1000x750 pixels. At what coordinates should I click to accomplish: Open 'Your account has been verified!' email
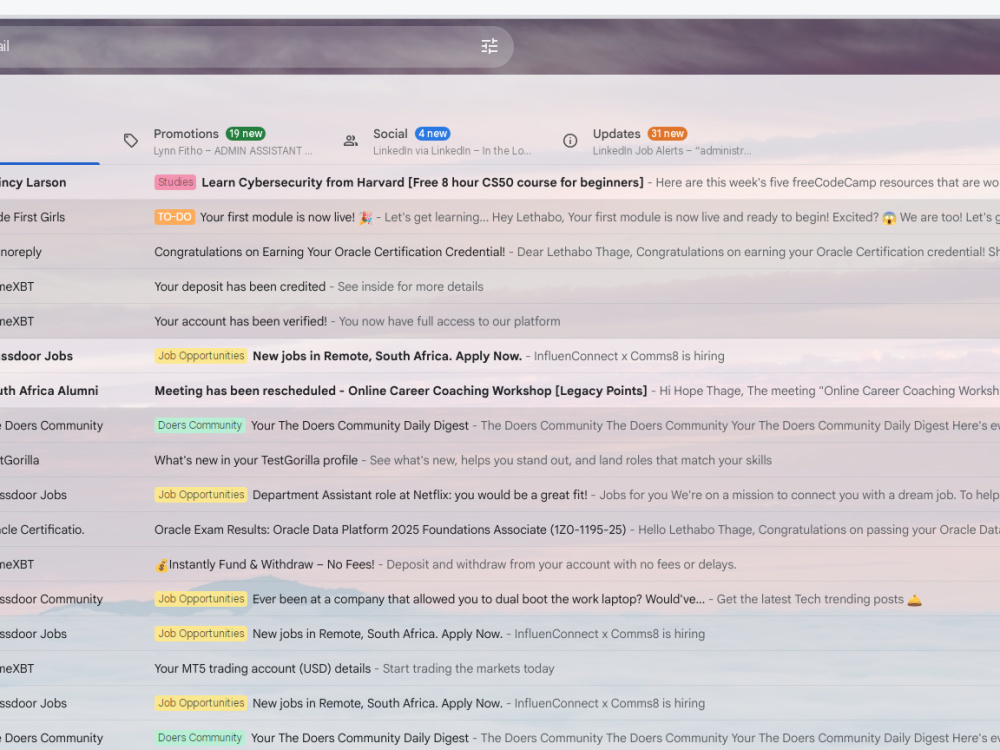coord(240,321)
